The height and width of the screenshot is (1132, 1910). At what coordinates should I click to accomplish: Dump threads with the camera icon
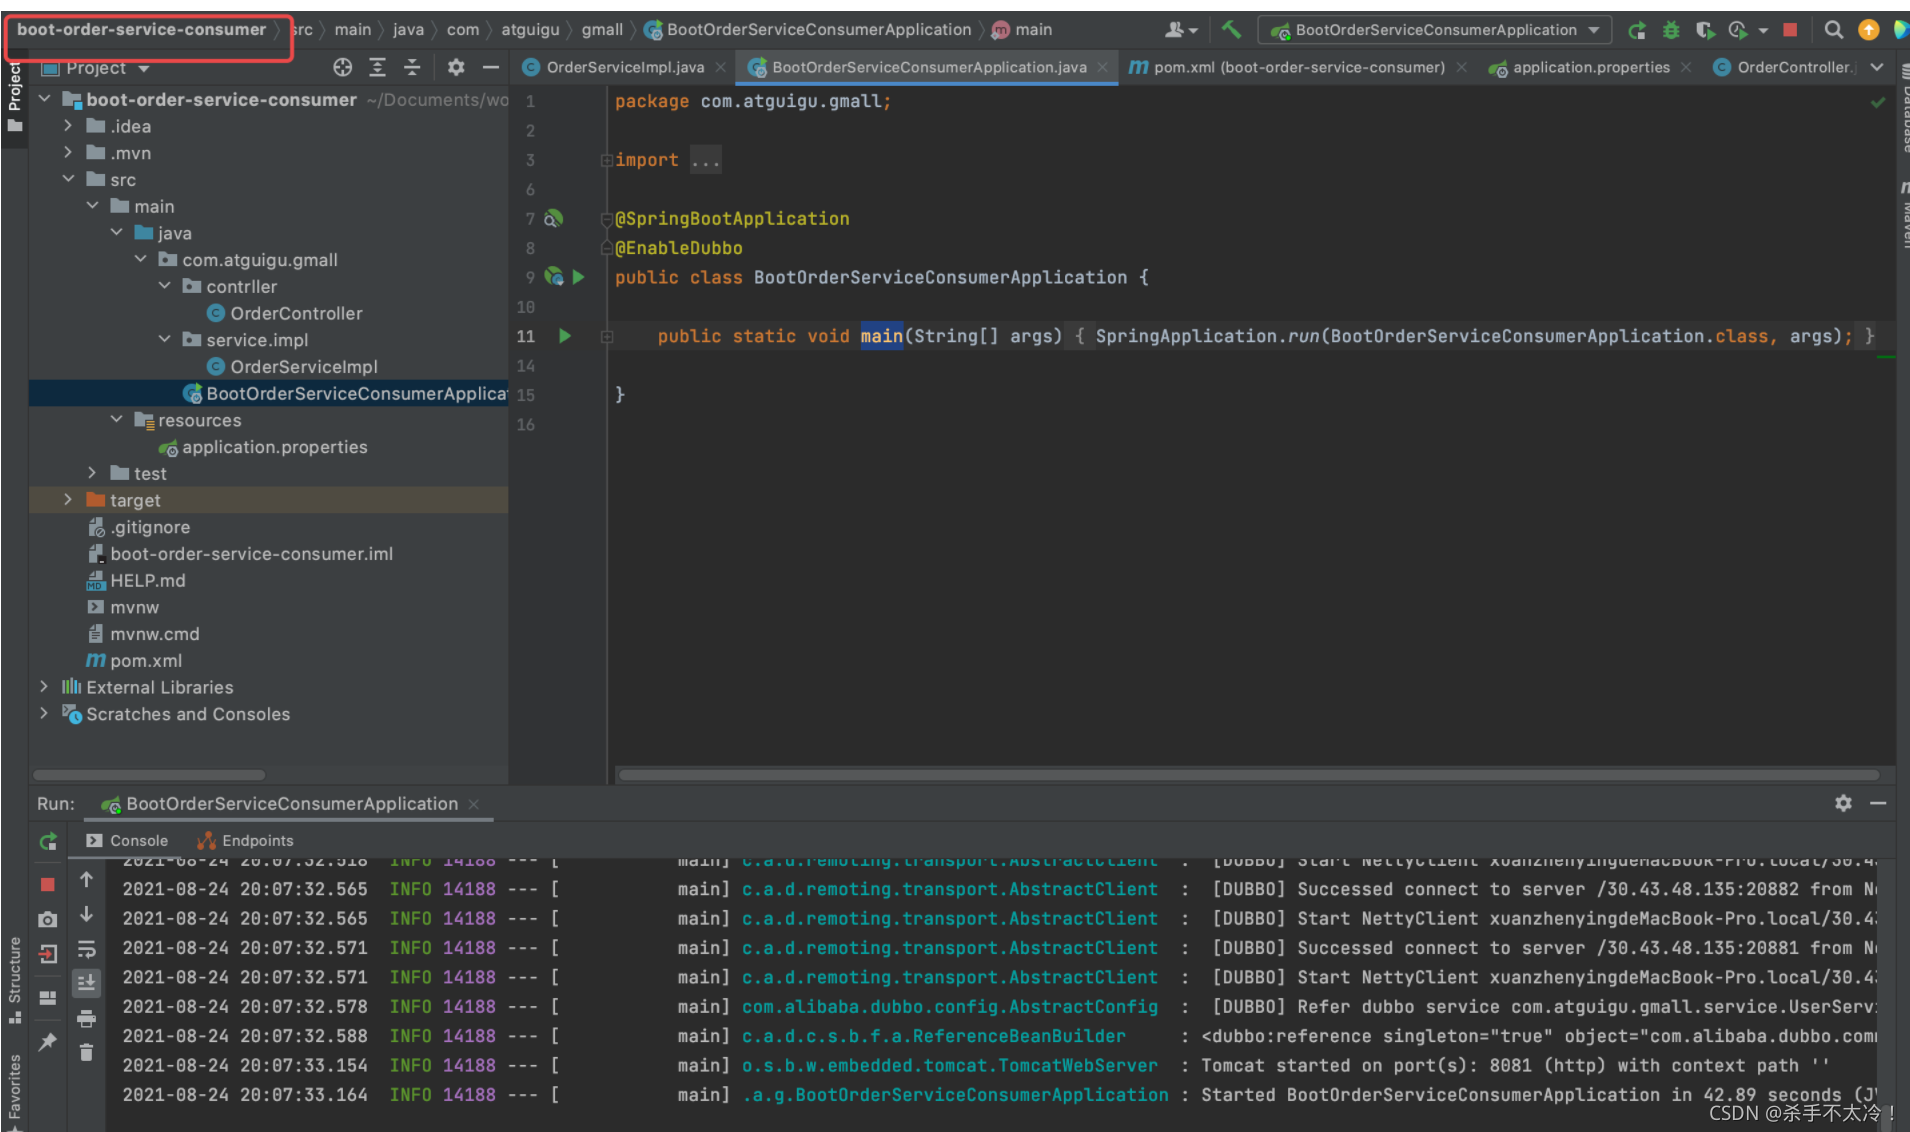(x=47, y=918)
